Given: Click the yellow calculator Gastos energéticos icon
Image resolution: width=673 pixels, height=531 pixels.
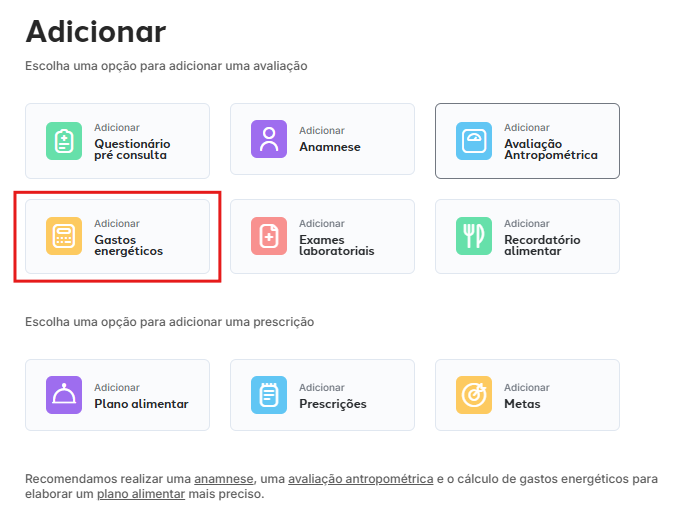Looking at the screenshot, I should coord(64,236).
